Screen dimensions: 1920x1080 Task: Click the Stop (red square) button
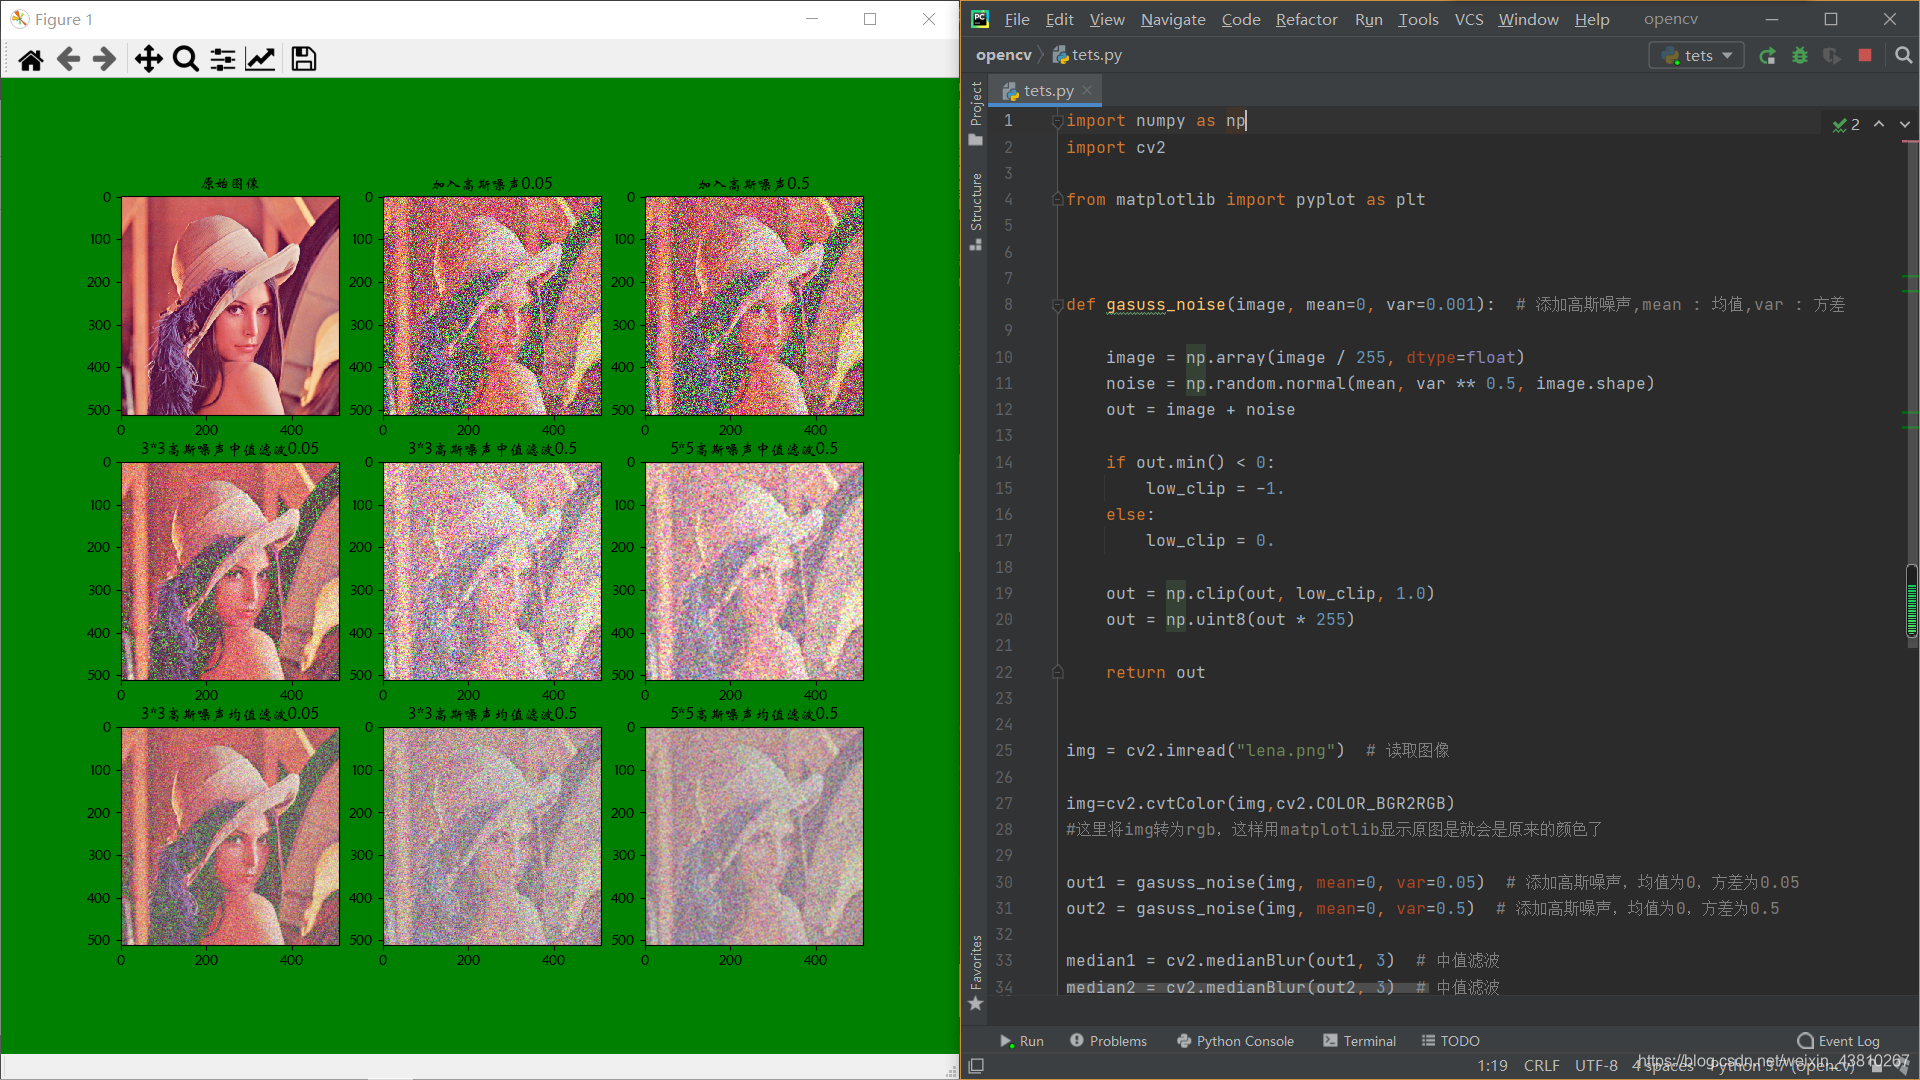pyautogui.click(x=1867, y=54)
